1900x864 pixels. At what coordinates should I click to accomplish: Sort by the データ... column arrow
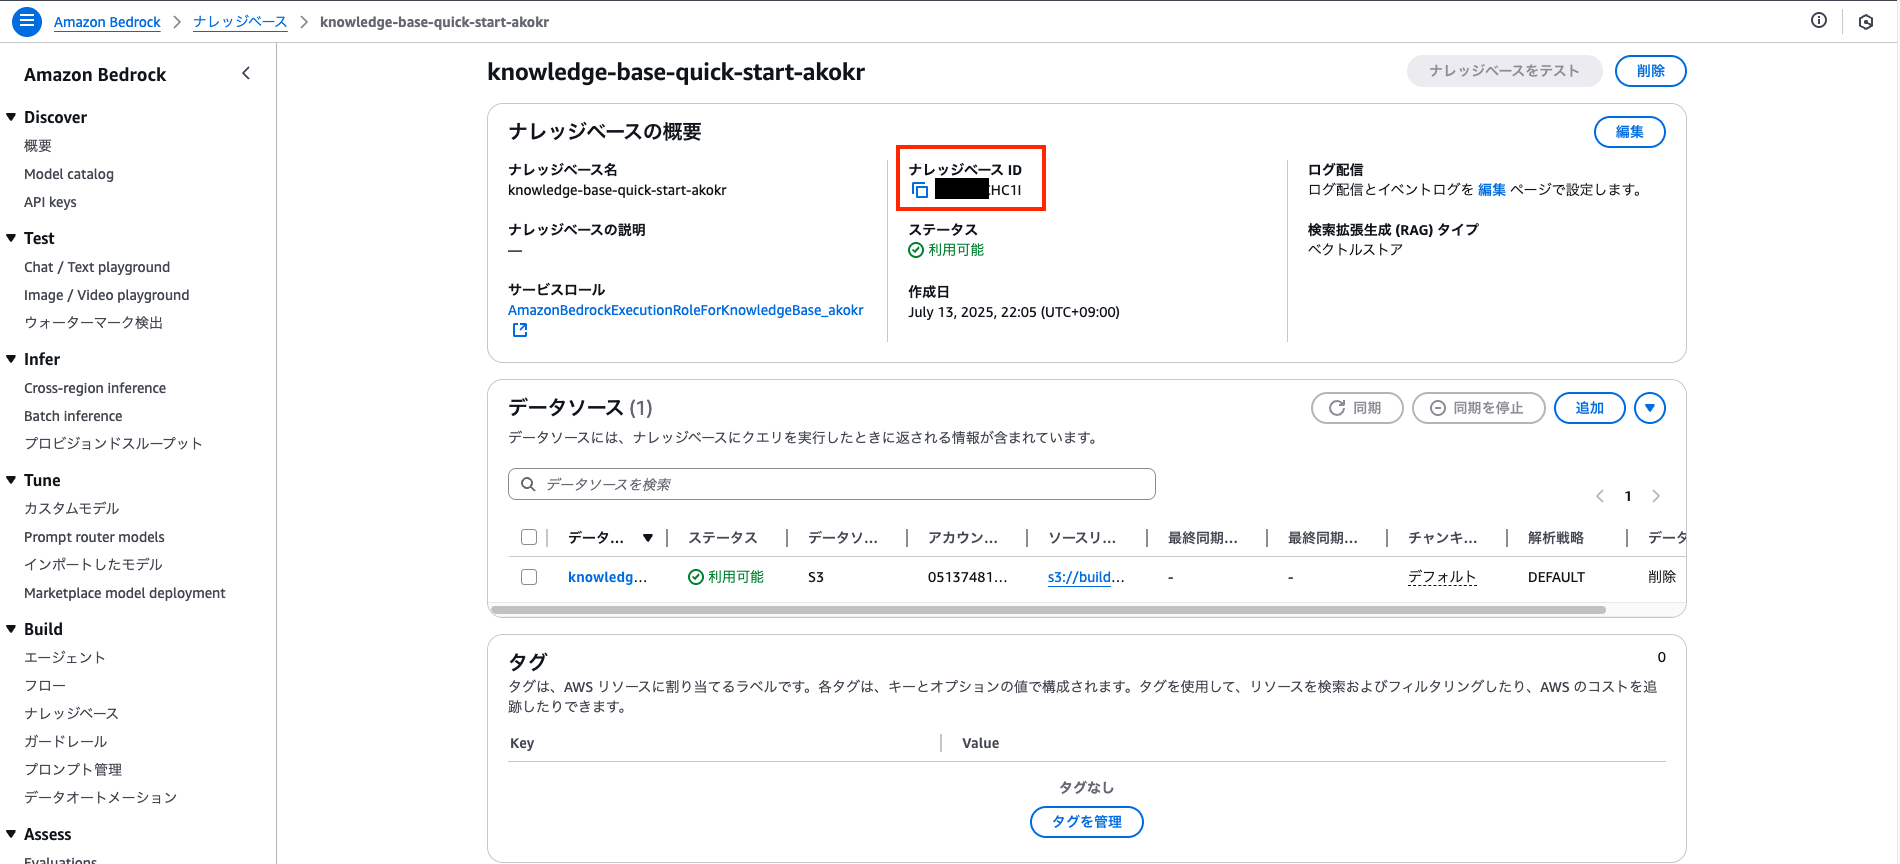(648, 538)
